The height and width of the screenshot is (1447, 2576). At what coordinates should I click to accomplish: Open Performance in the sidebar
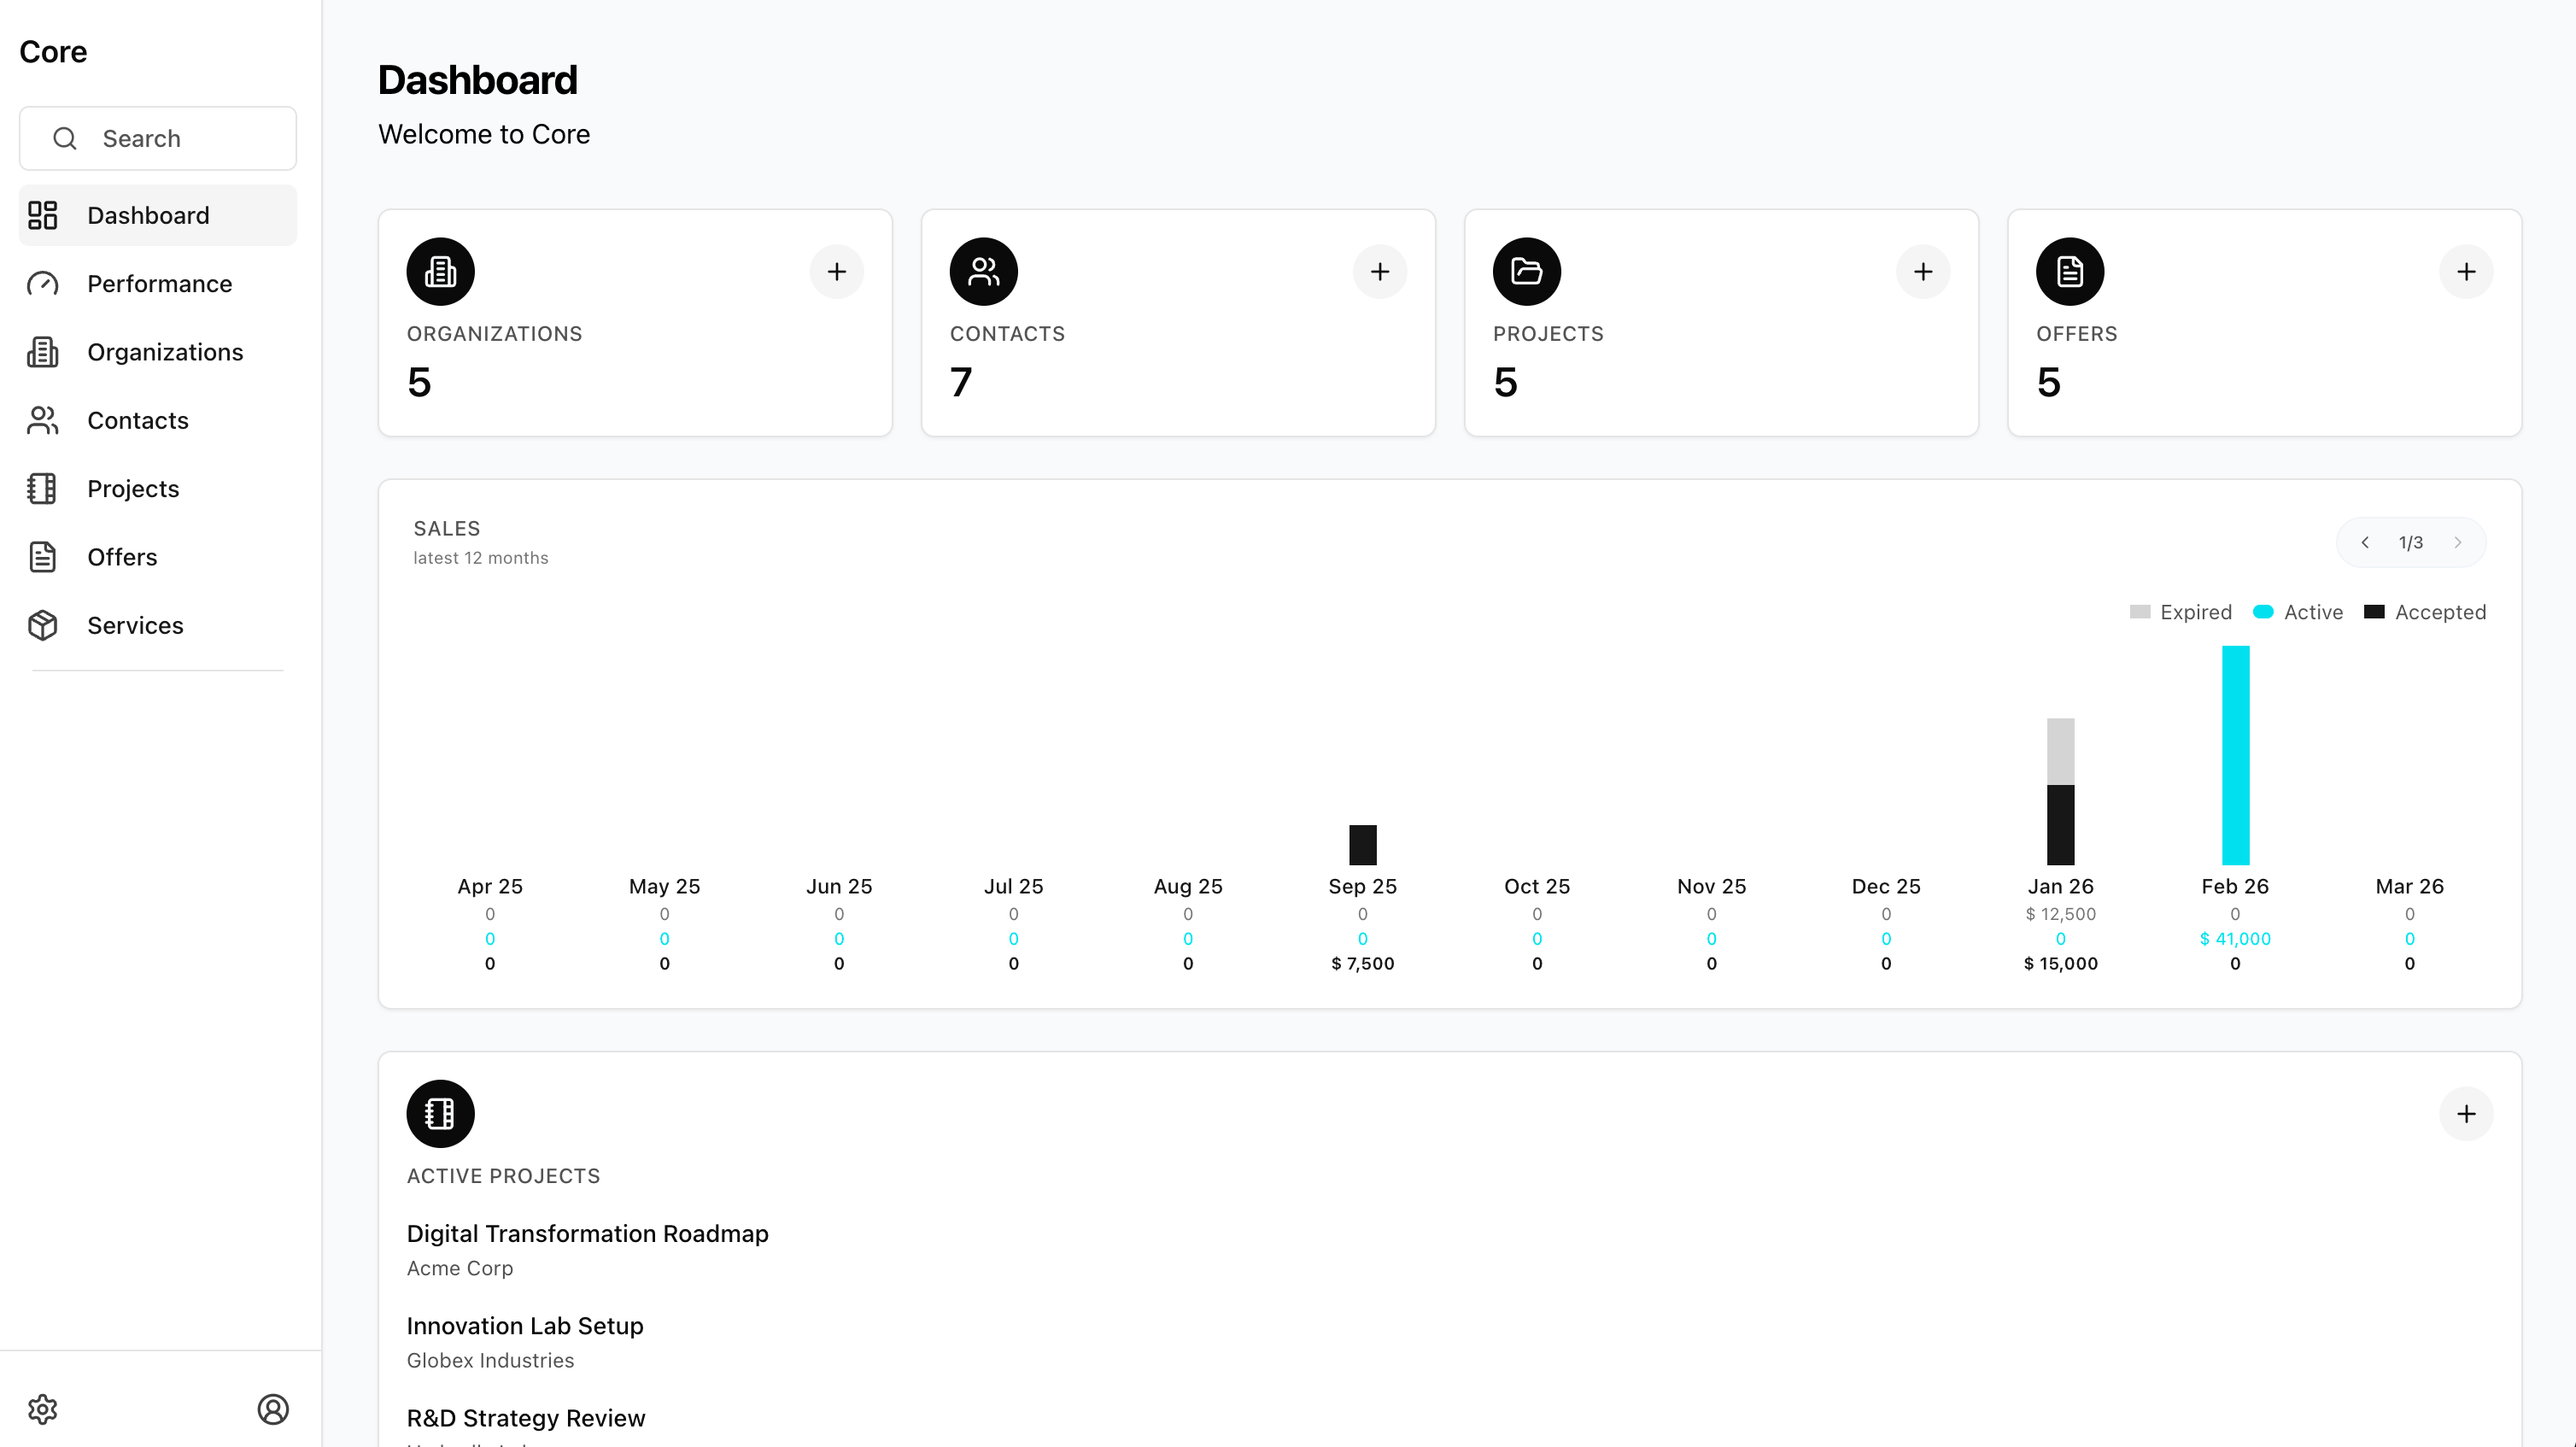158,284
